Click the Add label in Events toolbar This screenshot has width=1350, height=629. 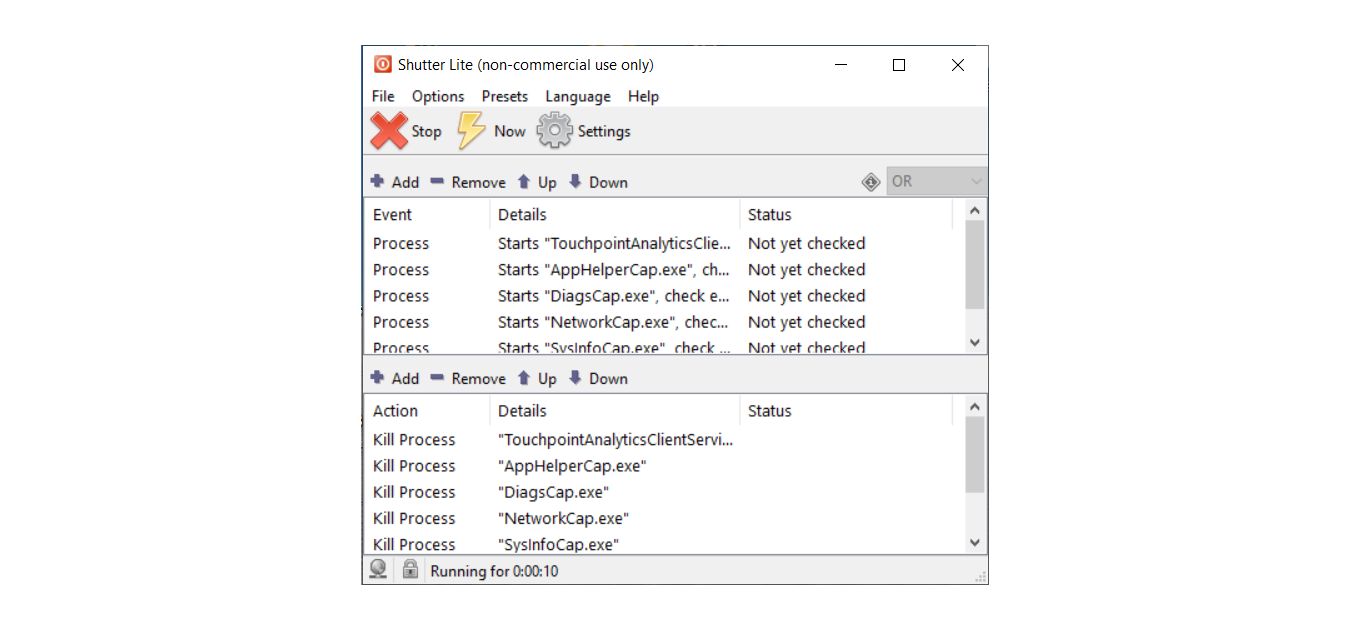coord(405,182)
